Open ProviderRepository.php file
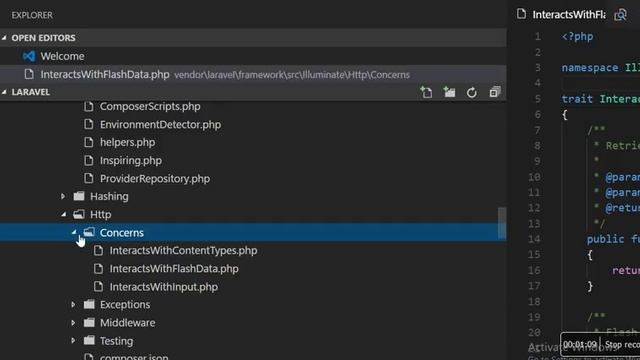Viewport: 640px width, 360px height. (155, 178)
